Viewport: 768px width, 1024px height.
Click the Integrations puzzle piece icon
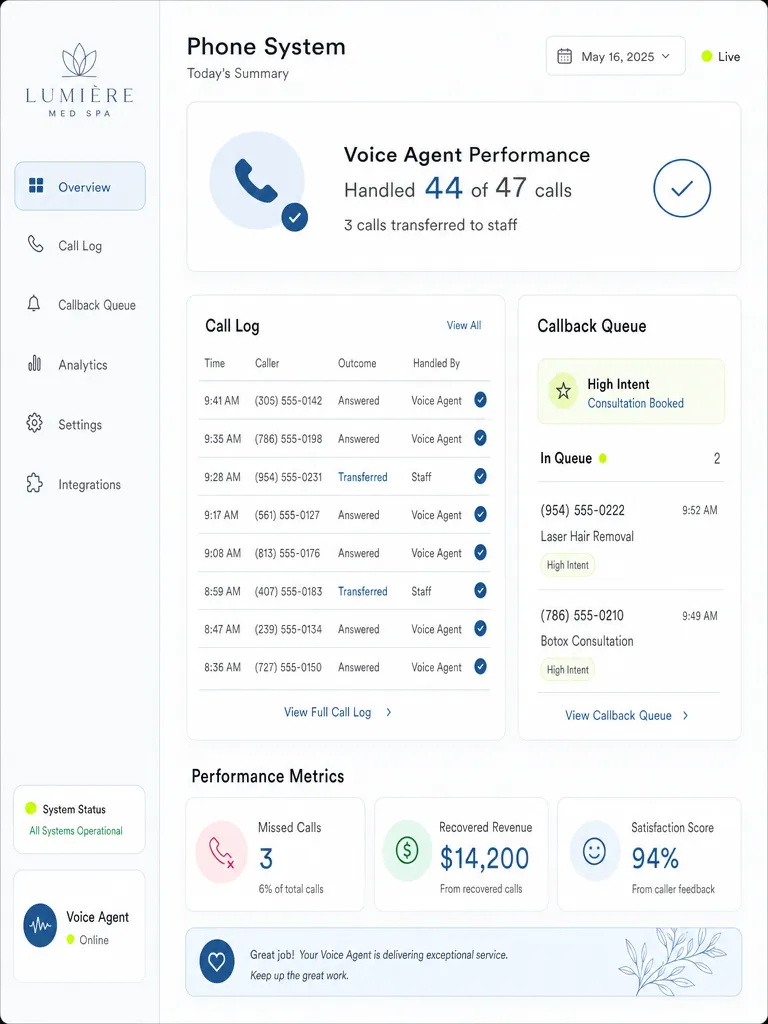coord(34,483)
